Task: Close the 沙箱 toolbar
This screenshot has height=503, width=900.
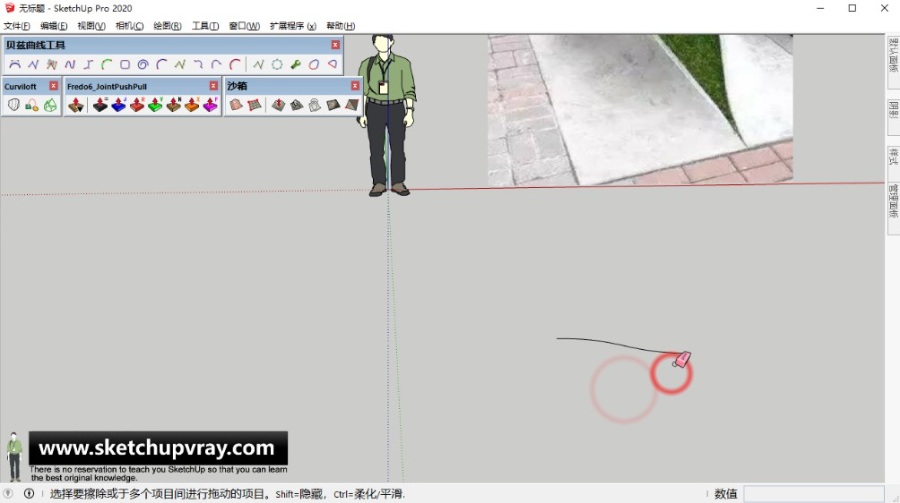Action: pyautogui.click(x=355, y=86)
